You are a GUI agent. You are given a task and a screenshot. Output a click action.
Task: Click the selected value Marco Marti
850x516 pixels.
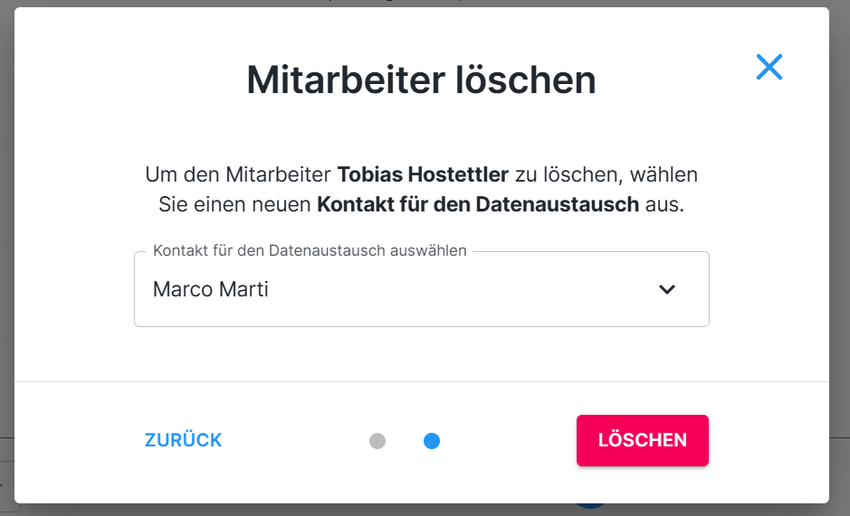click(x=211, y=290)
